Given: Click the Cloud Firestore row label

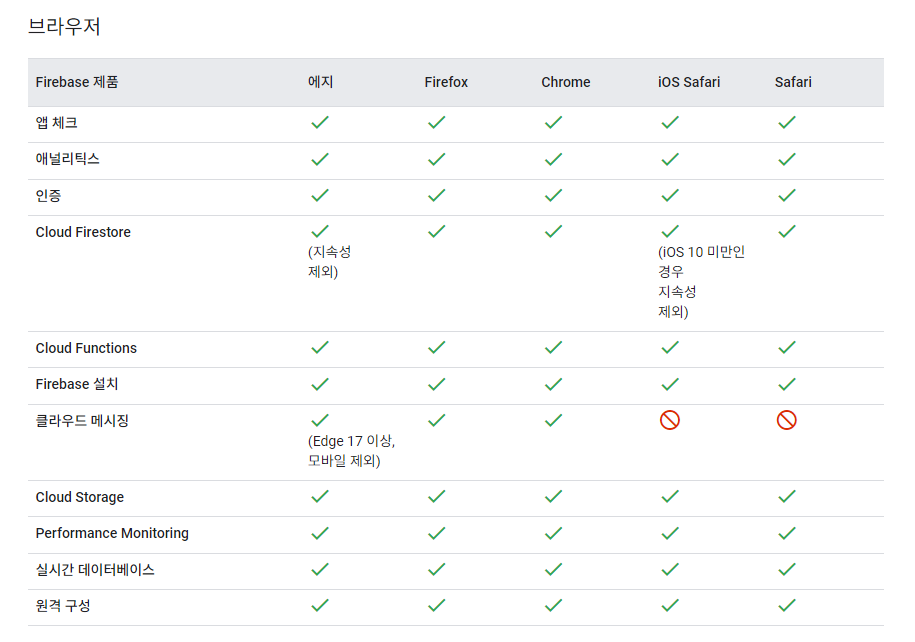Looking at the screenshot, I should coord(83,232).
